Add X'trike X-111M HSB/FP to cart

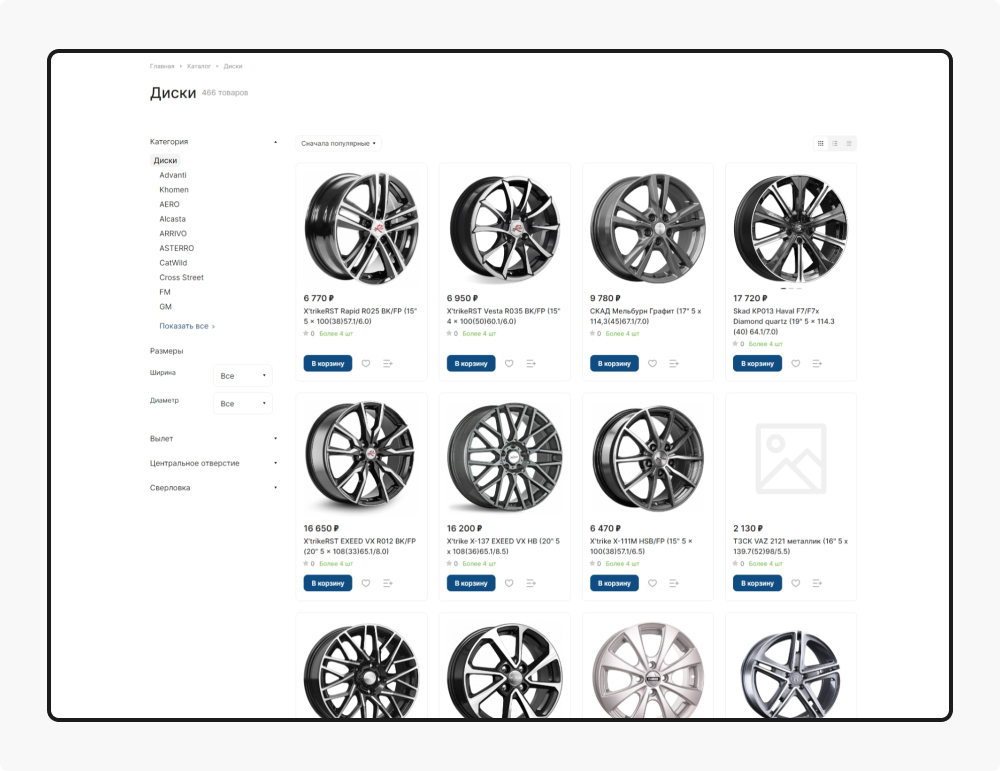[x=614, y=583]
